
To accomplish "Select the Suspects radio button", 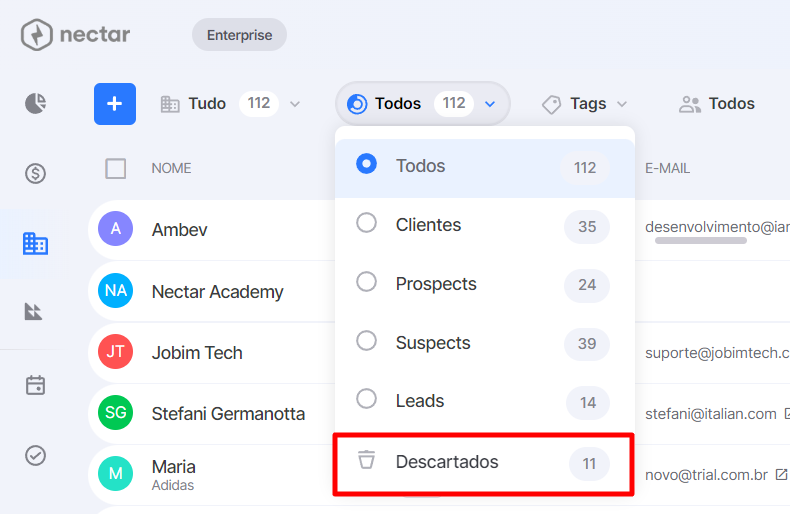I will pyautogui.click(x=366, y=341).
